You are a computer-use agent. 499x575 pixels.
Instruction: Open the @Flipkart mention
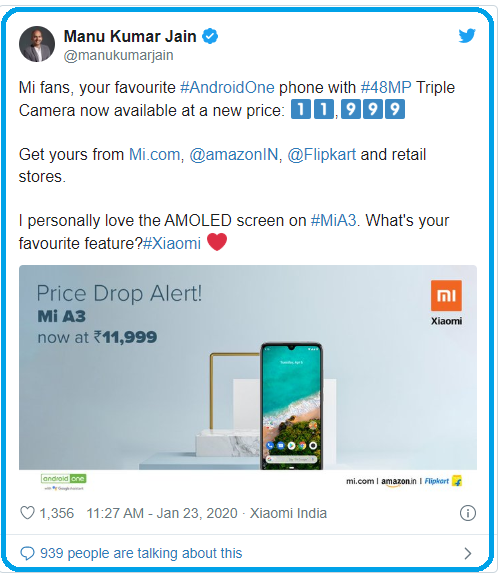coord(322,154)
